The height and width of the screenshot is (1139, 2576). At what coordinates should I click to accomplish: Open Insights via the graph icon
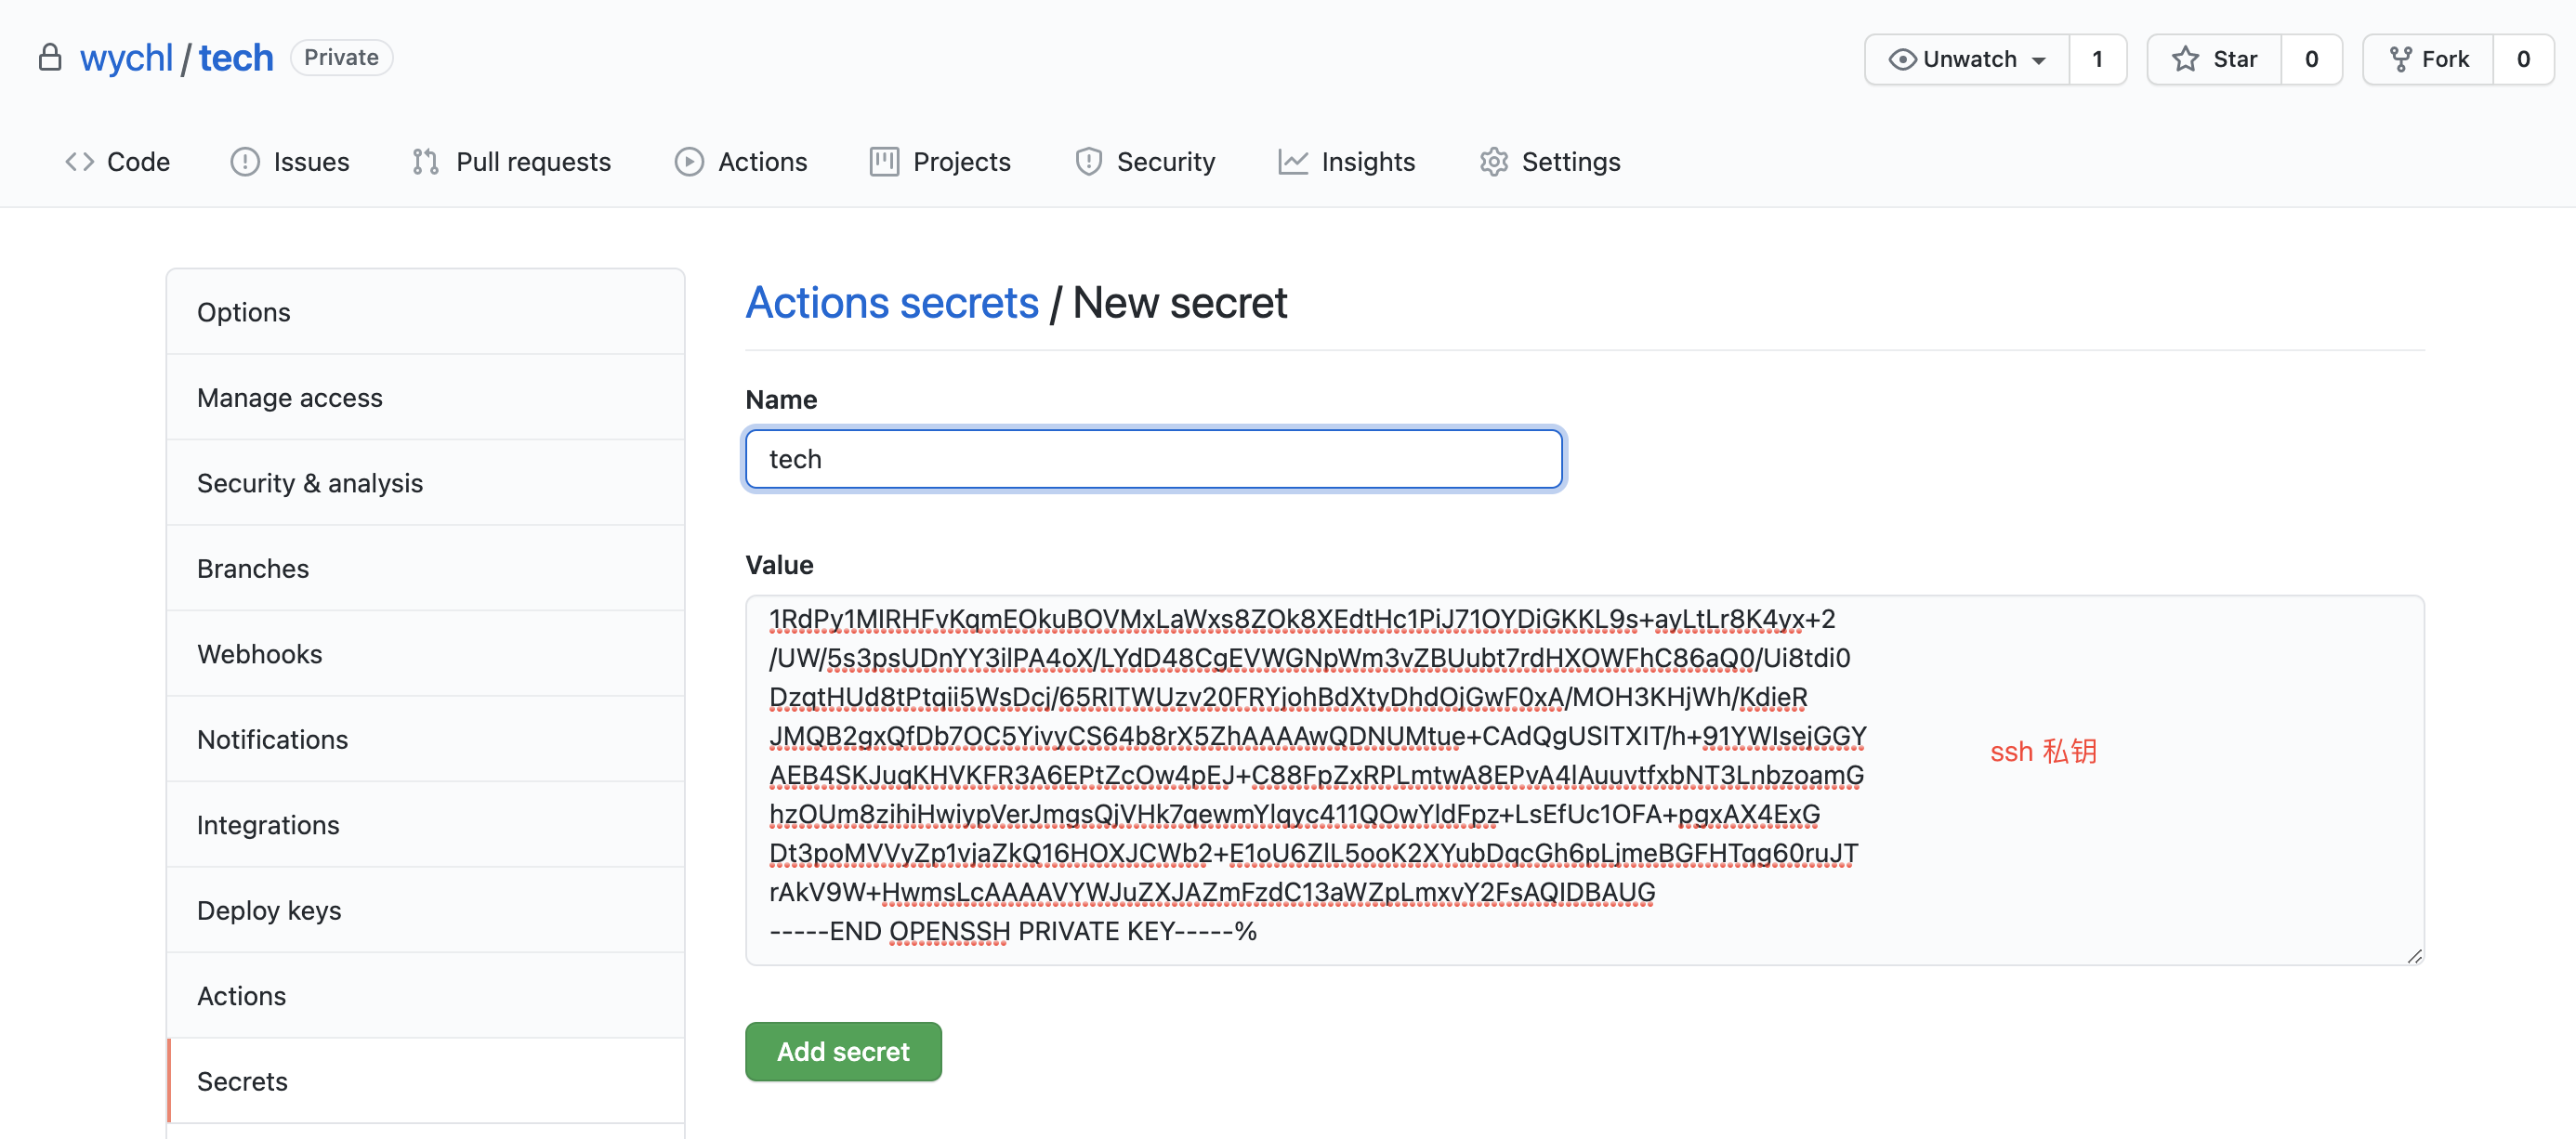(1291, 161)
